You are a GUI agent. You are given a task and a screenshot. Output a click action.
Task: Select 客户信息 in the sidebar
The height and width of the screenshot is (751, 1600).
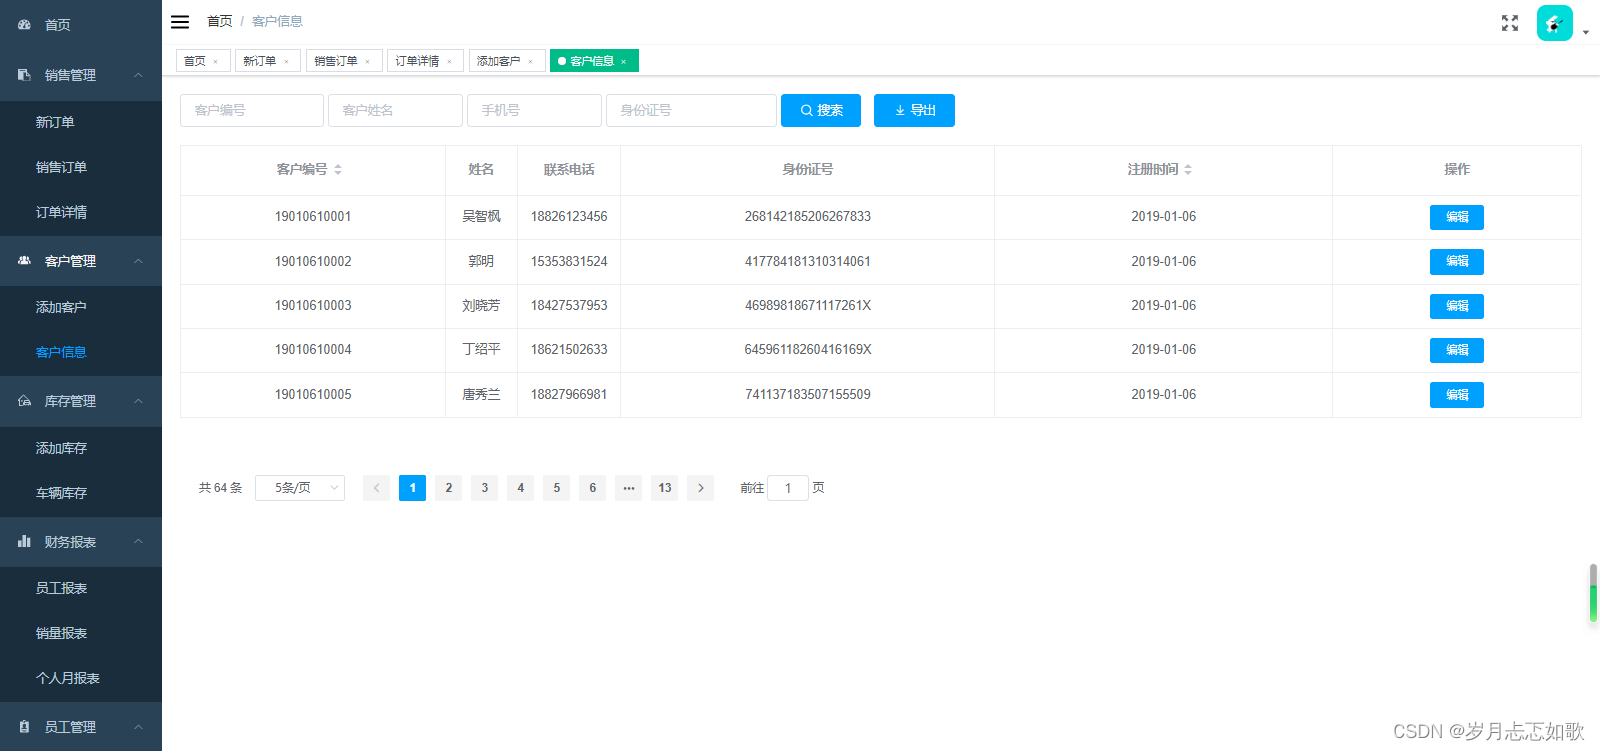[x=81, y=352]
